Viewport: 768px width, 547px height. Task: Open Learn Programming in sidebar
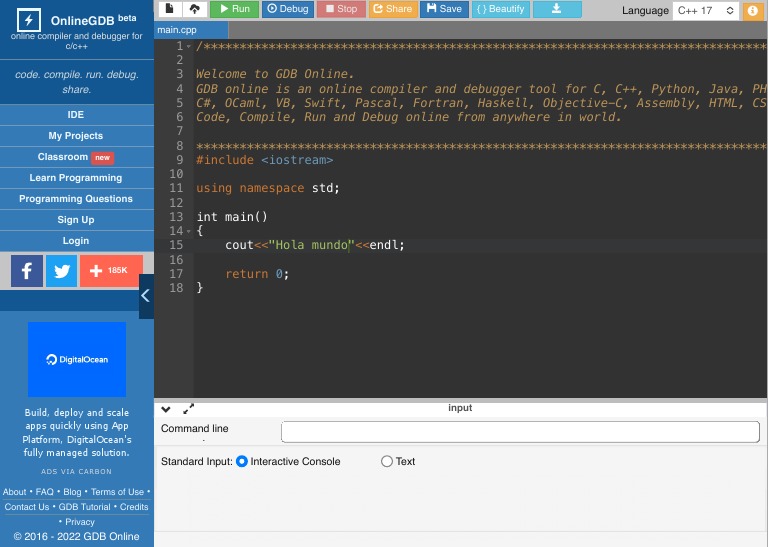point(76,178)
